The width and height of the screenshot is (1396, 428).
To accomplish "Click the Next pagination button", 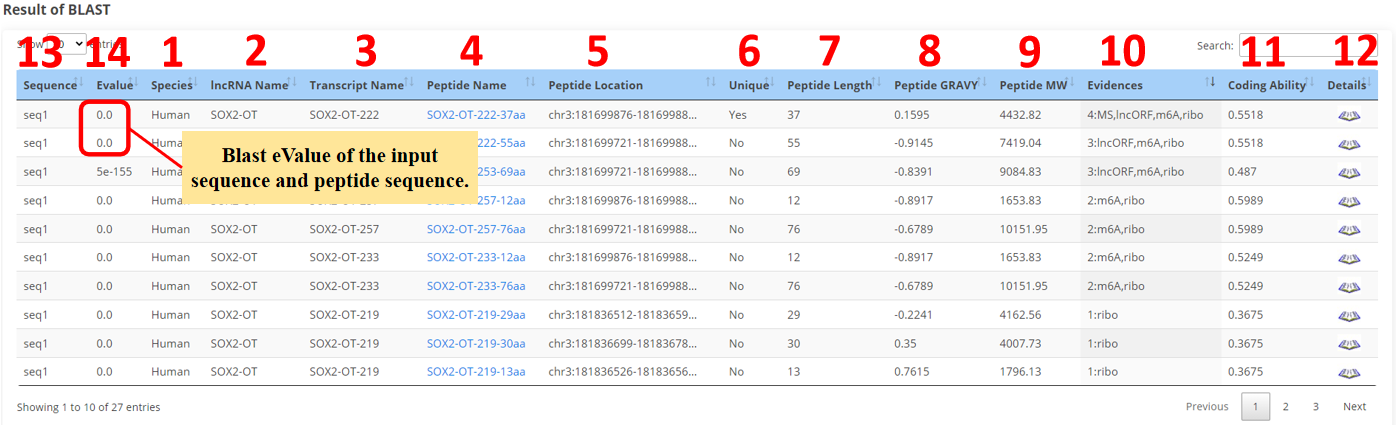I will (1354, 407).
